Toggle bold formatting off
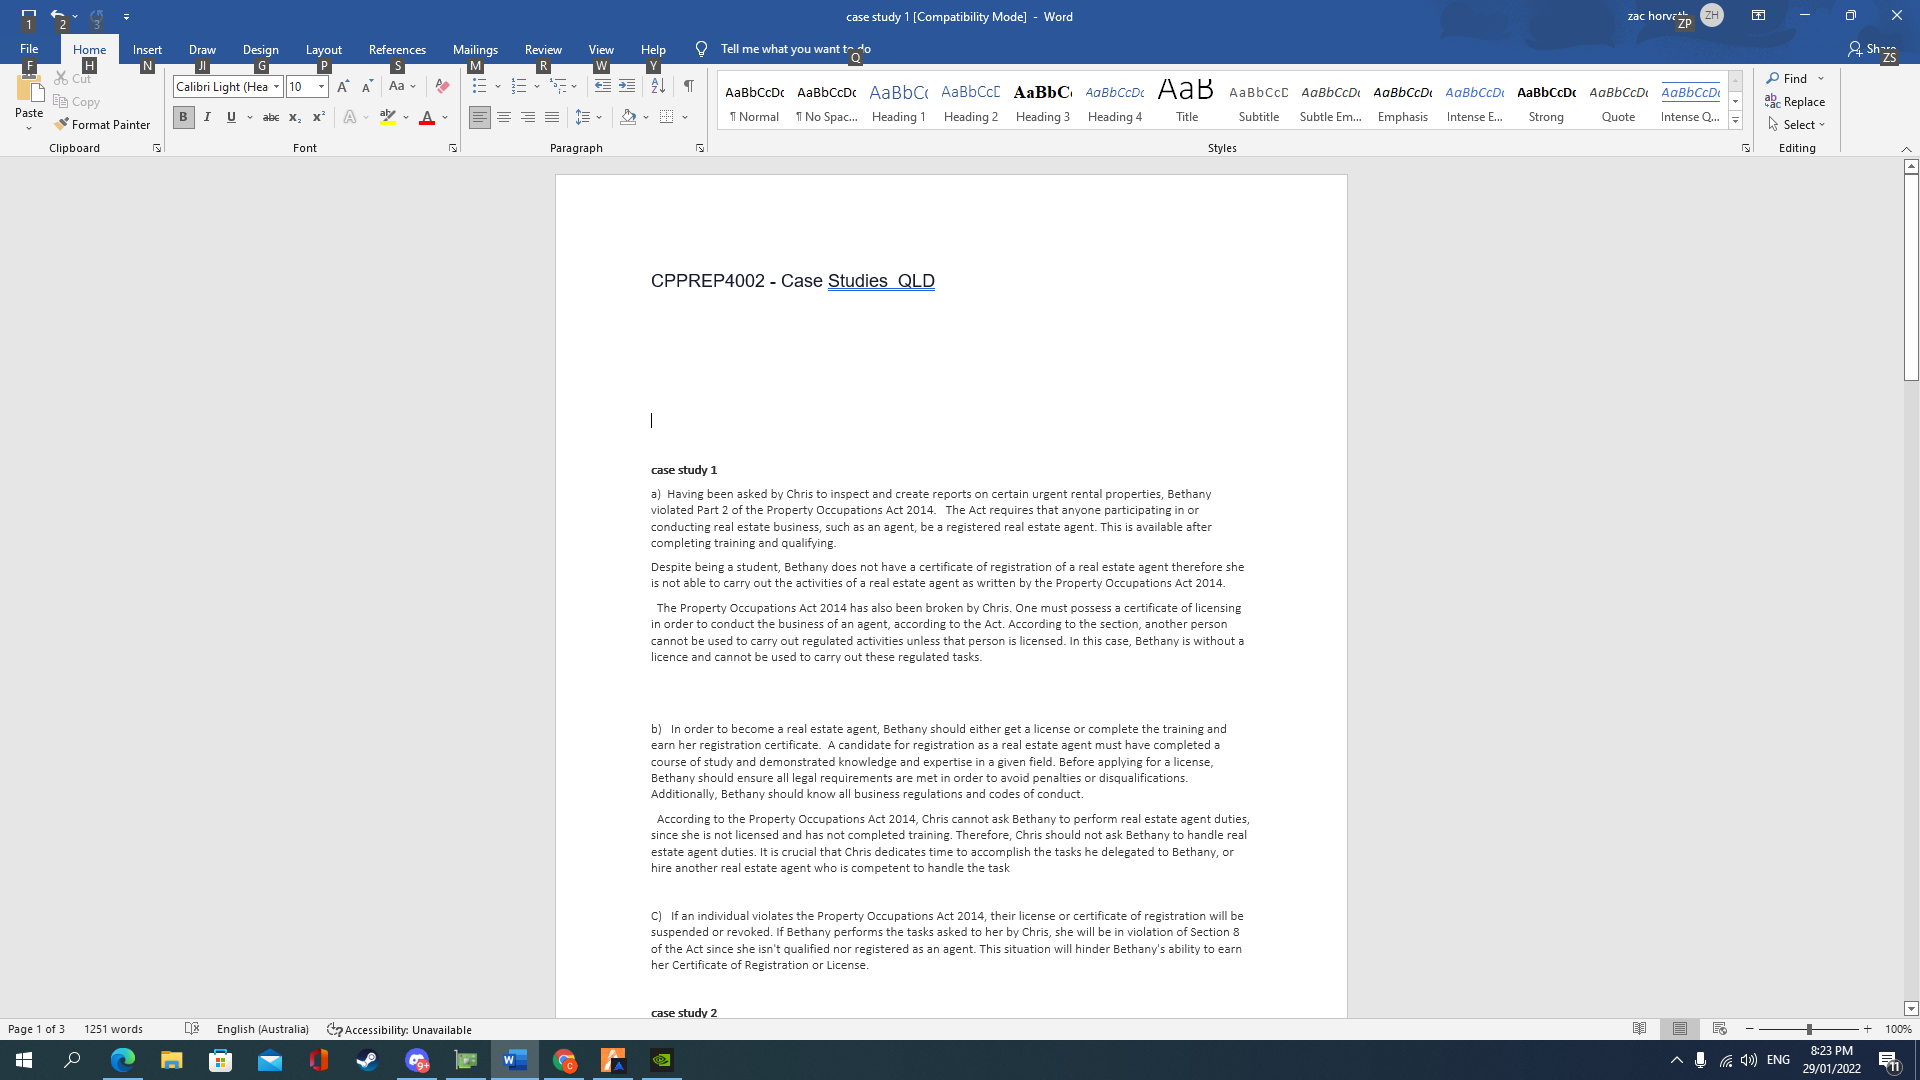Screen dimensions: 1920x1080 [x=183, y=117]
